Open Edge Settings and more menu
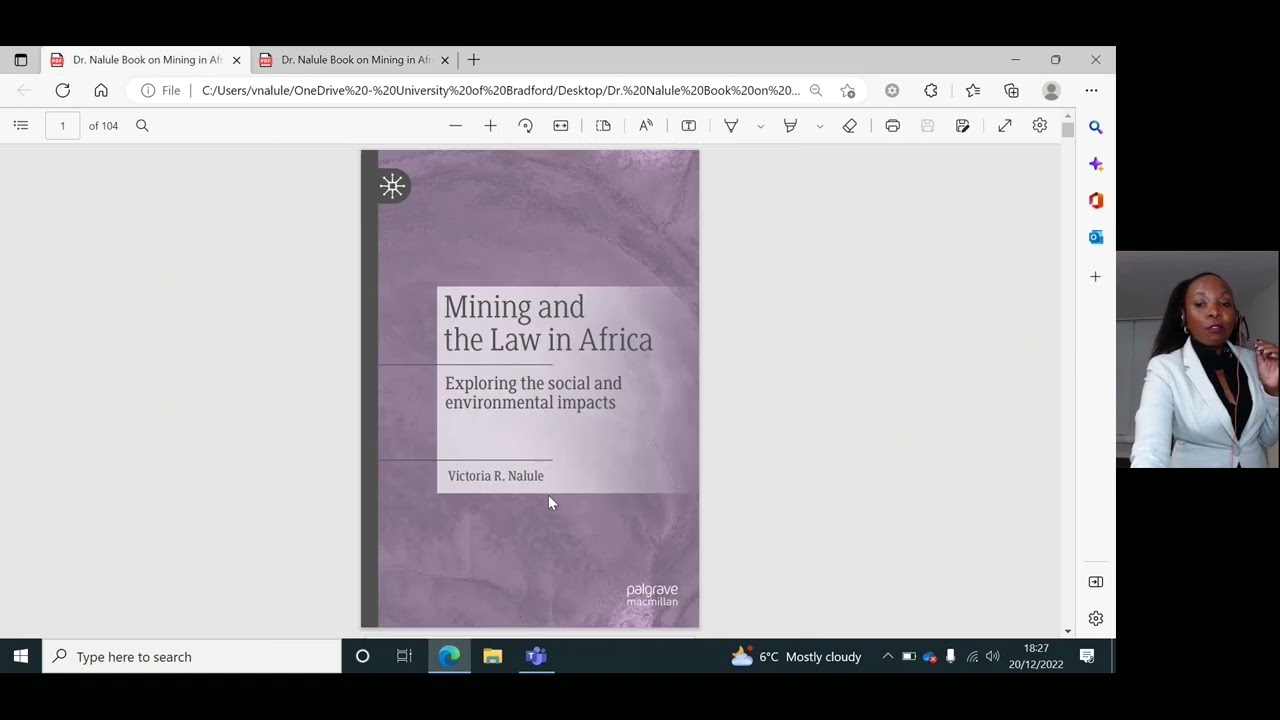 coord(1091,90)
